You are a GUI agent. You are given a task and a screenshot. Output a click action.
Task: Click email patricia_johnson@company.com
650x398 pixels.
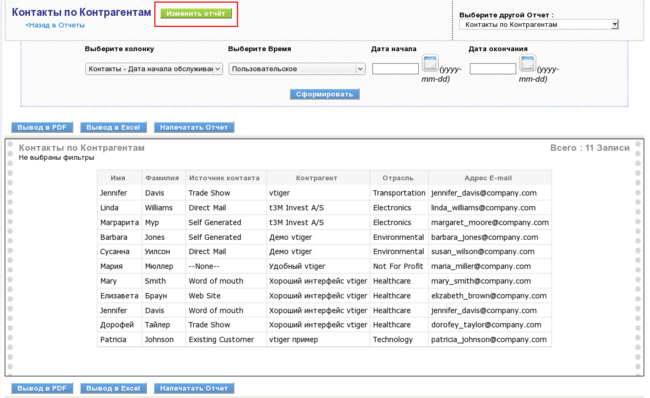click(x=489, y=340)
